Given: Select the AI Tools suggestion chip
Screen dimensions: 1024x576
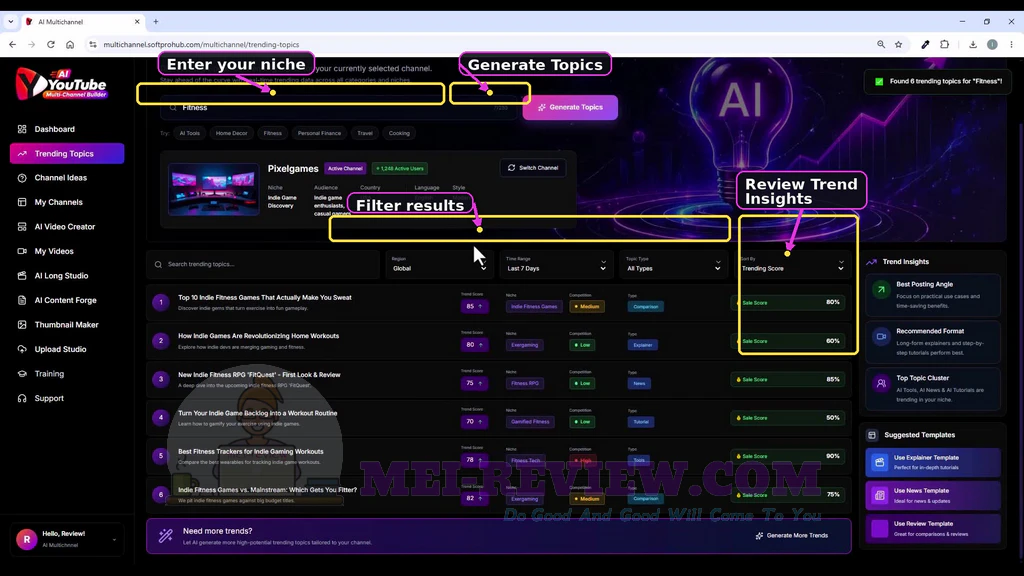Looking at the screenshot, I should coord(190,133).
